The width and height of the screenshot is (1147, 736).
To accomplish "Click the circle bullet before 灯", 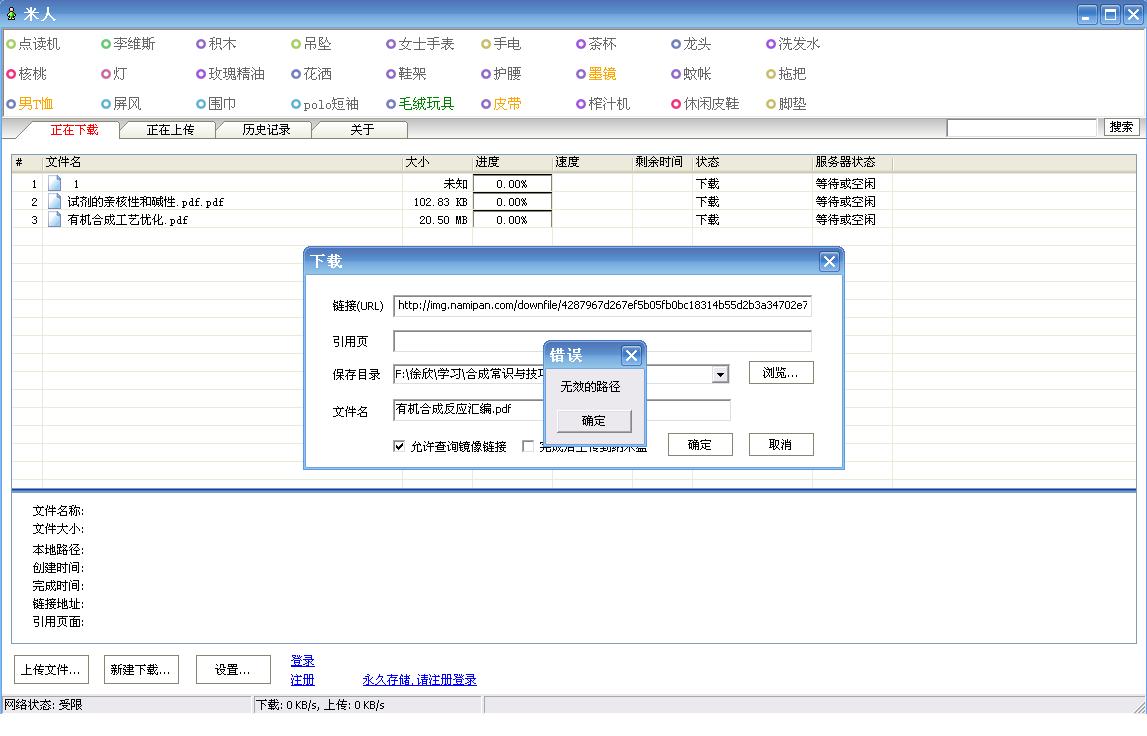I will [x=106, y=74].
